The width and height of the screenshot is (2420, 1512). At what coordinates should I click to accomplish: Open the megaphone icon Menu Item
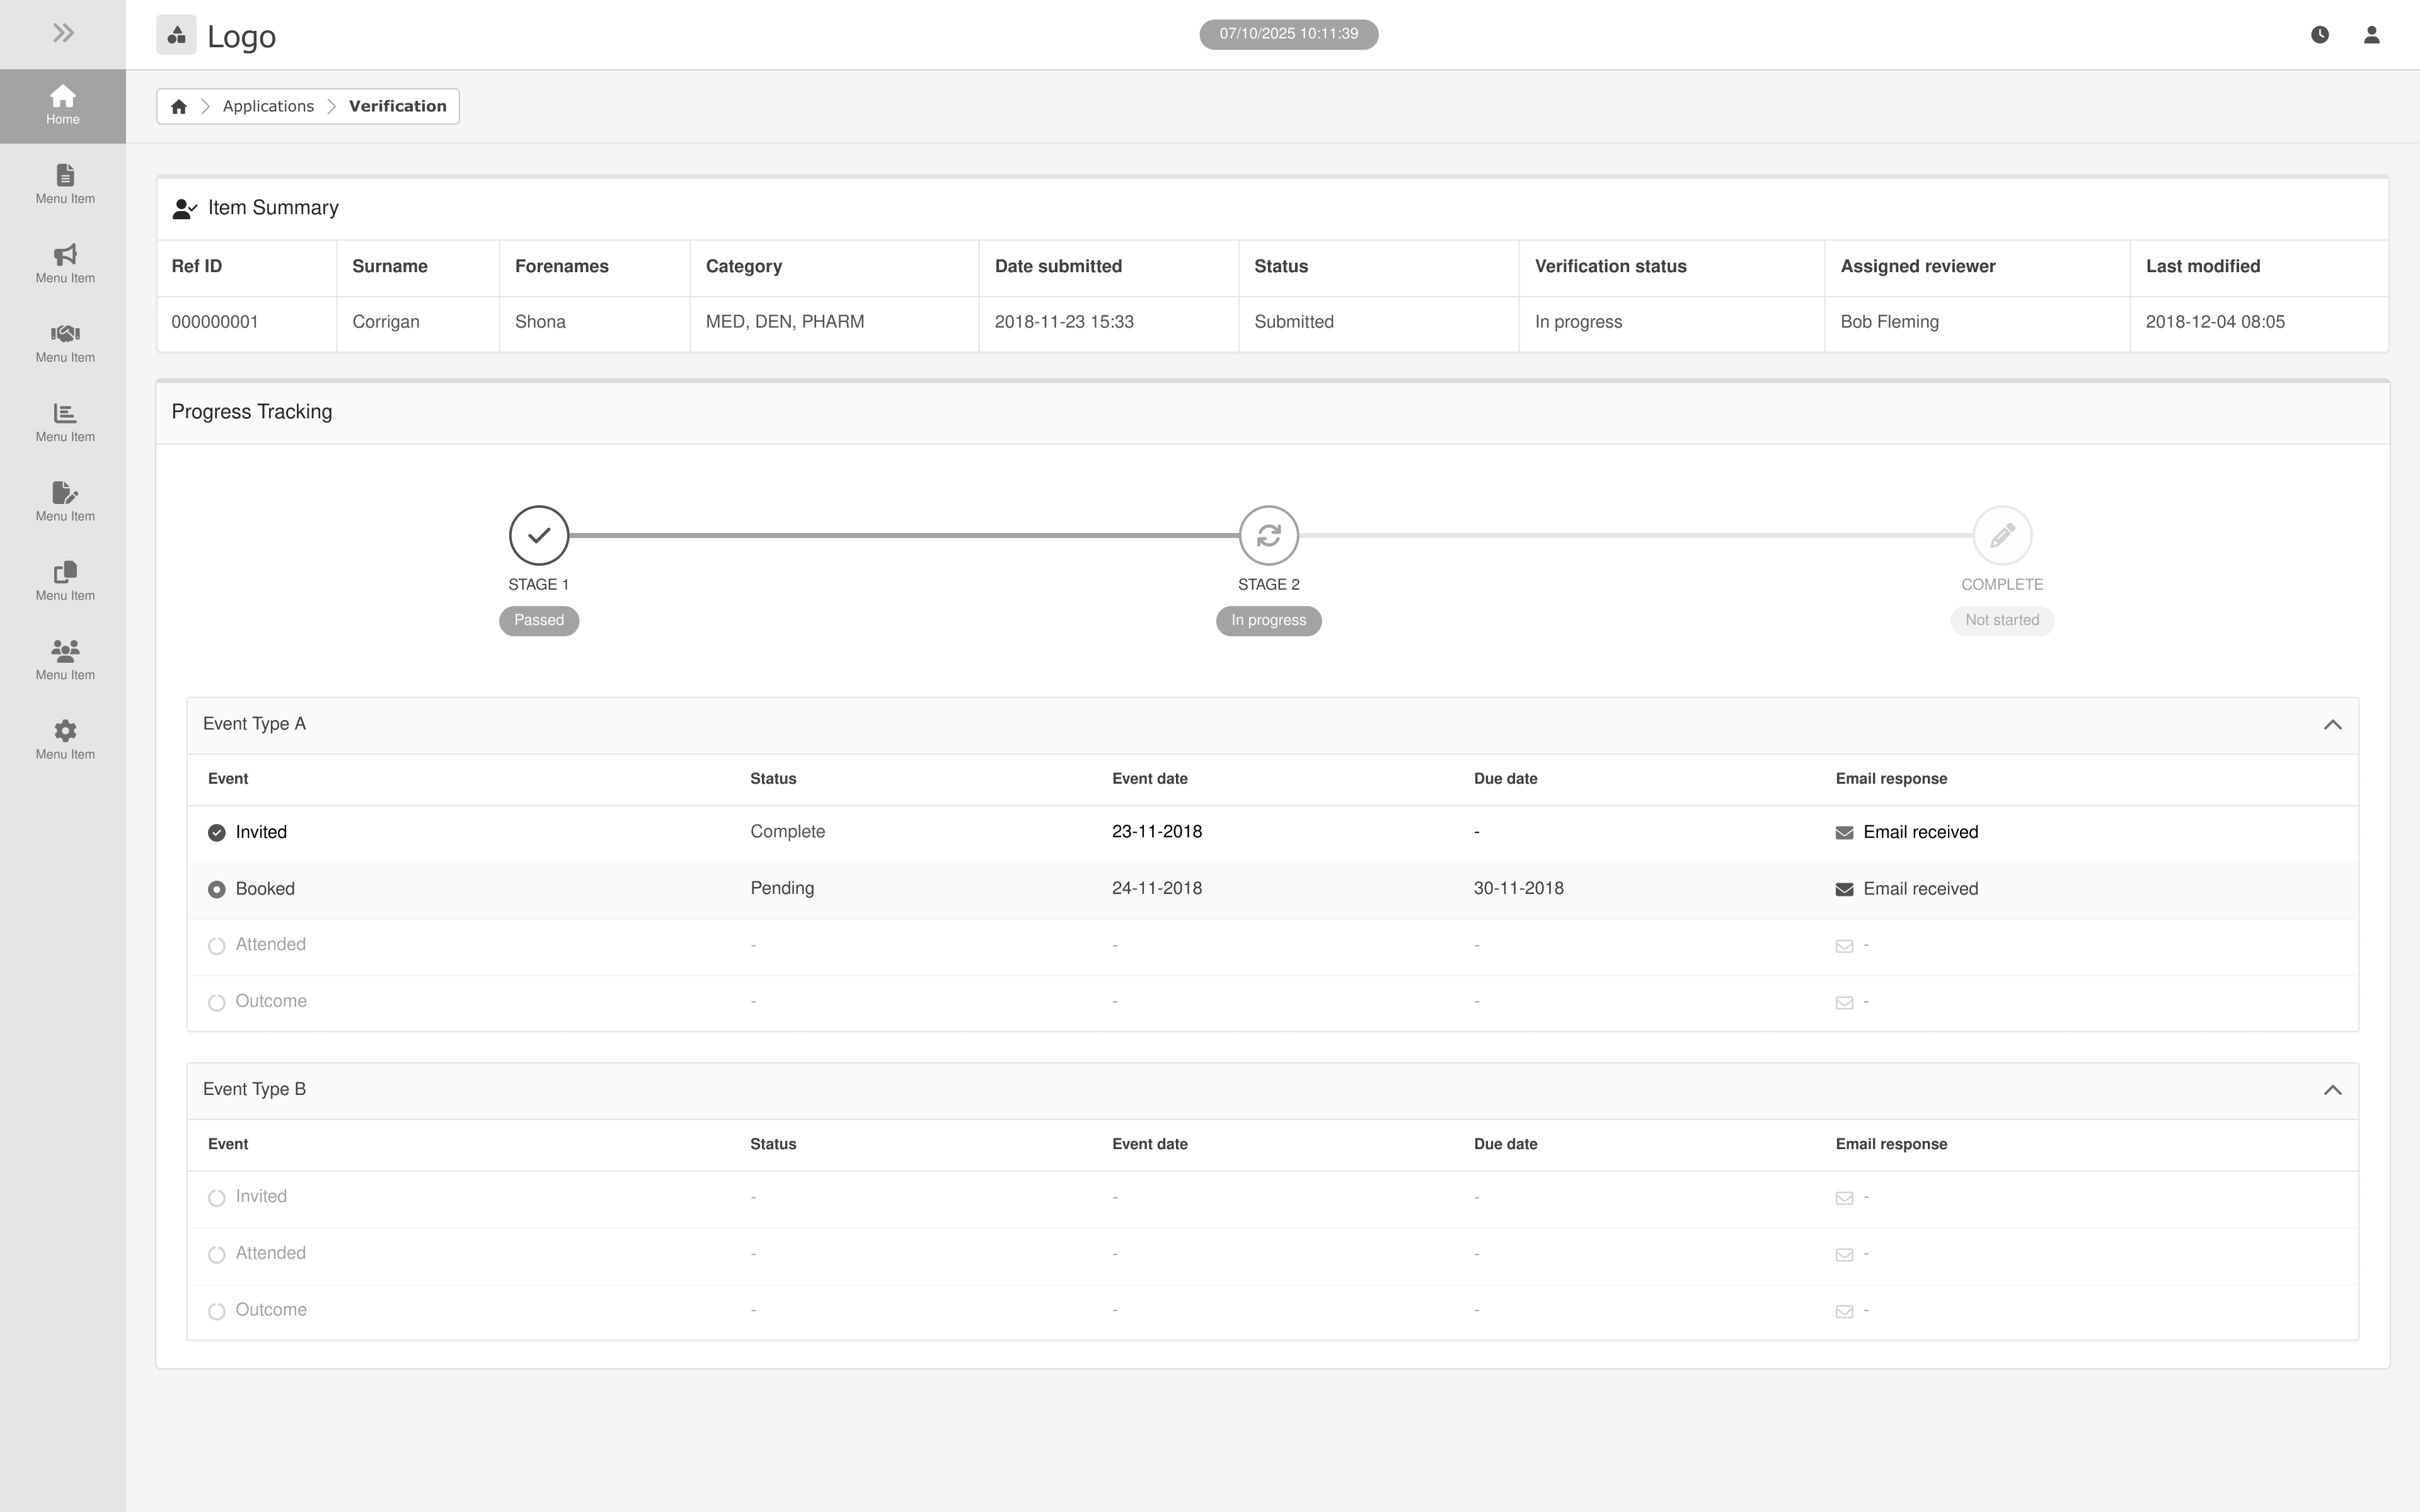pos(65,264)
